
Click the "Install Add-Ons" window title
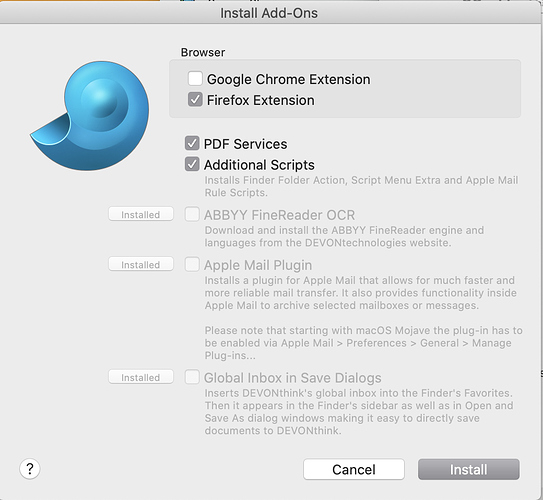[269, 13]
